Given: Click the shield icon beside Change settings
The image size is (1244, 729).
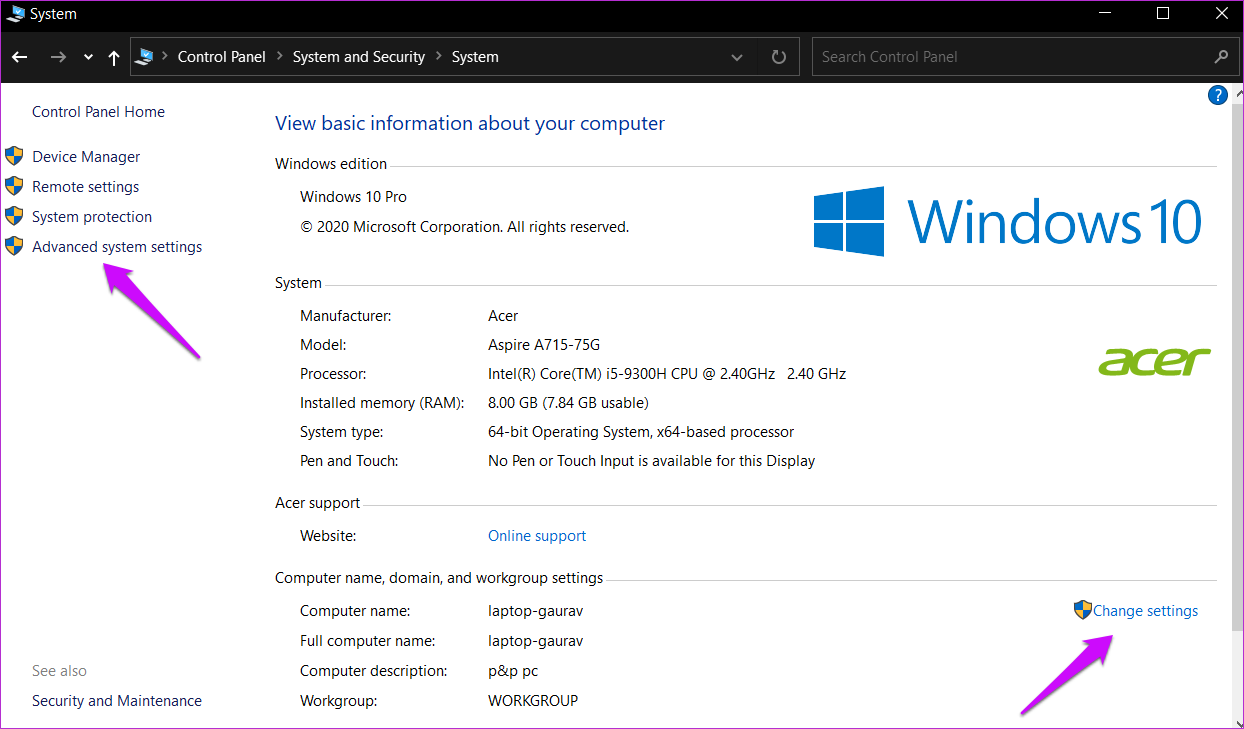Looking at the screenshot, I should [x=1082, y=609].
